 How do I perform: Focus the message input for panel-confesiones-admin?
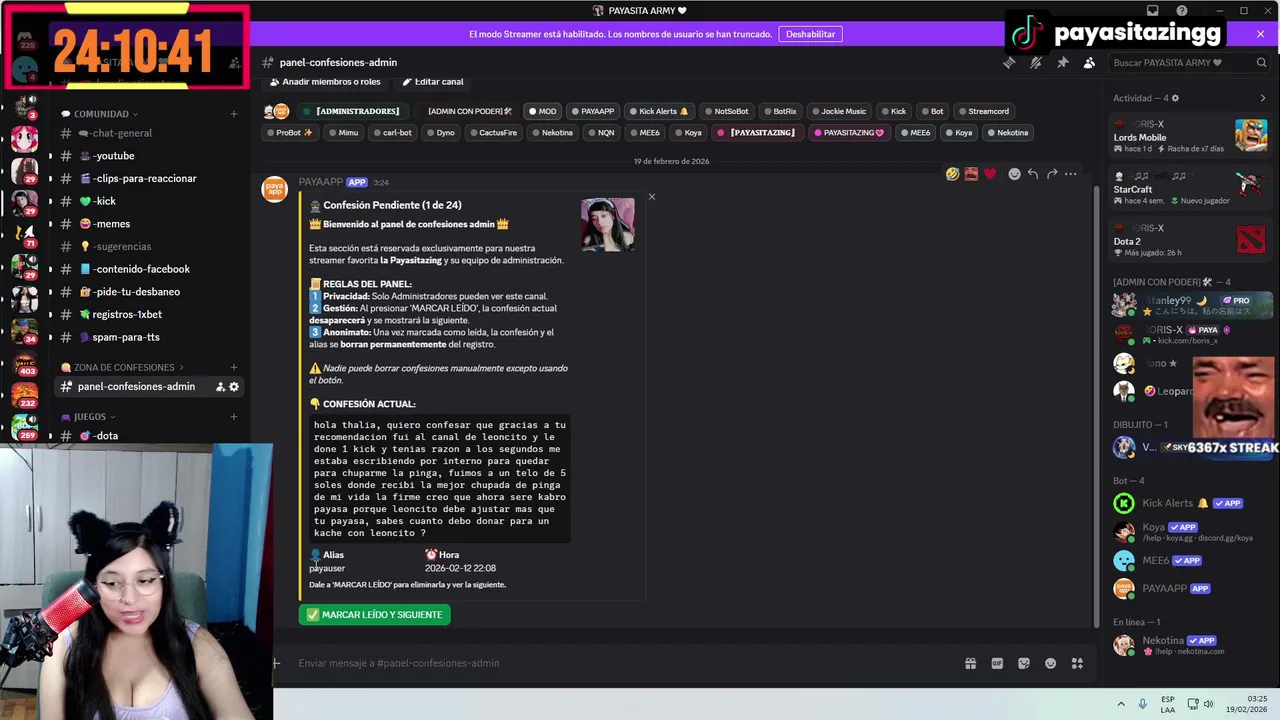point(625,663)
